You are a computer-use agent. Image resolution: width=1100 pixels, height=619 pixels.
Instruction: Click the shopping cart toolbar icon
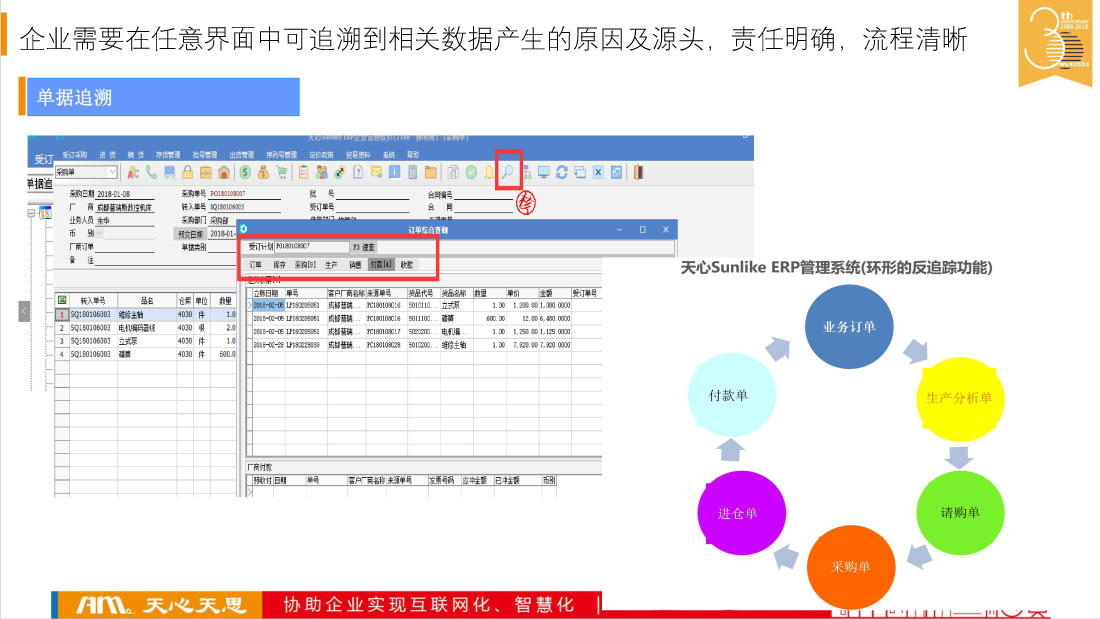282,172
